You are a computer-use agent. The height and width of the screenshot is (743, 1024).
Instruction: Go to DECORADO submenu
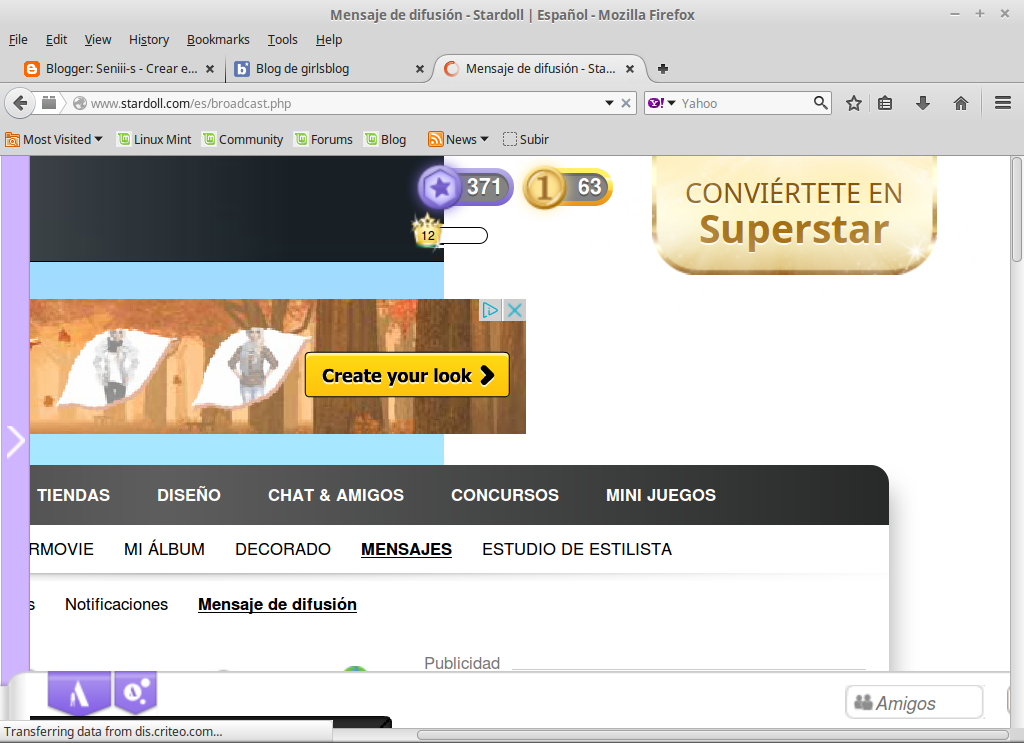coord(283,549)
